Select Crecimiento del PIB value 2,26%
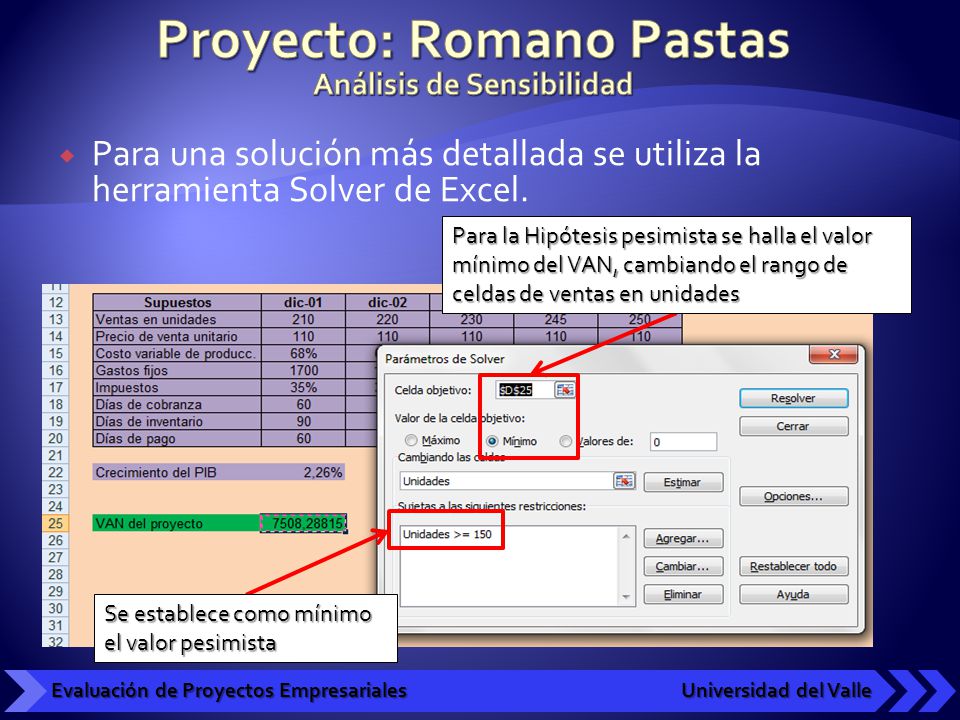This screenshot has height=720, width=960. click(304, 472)
